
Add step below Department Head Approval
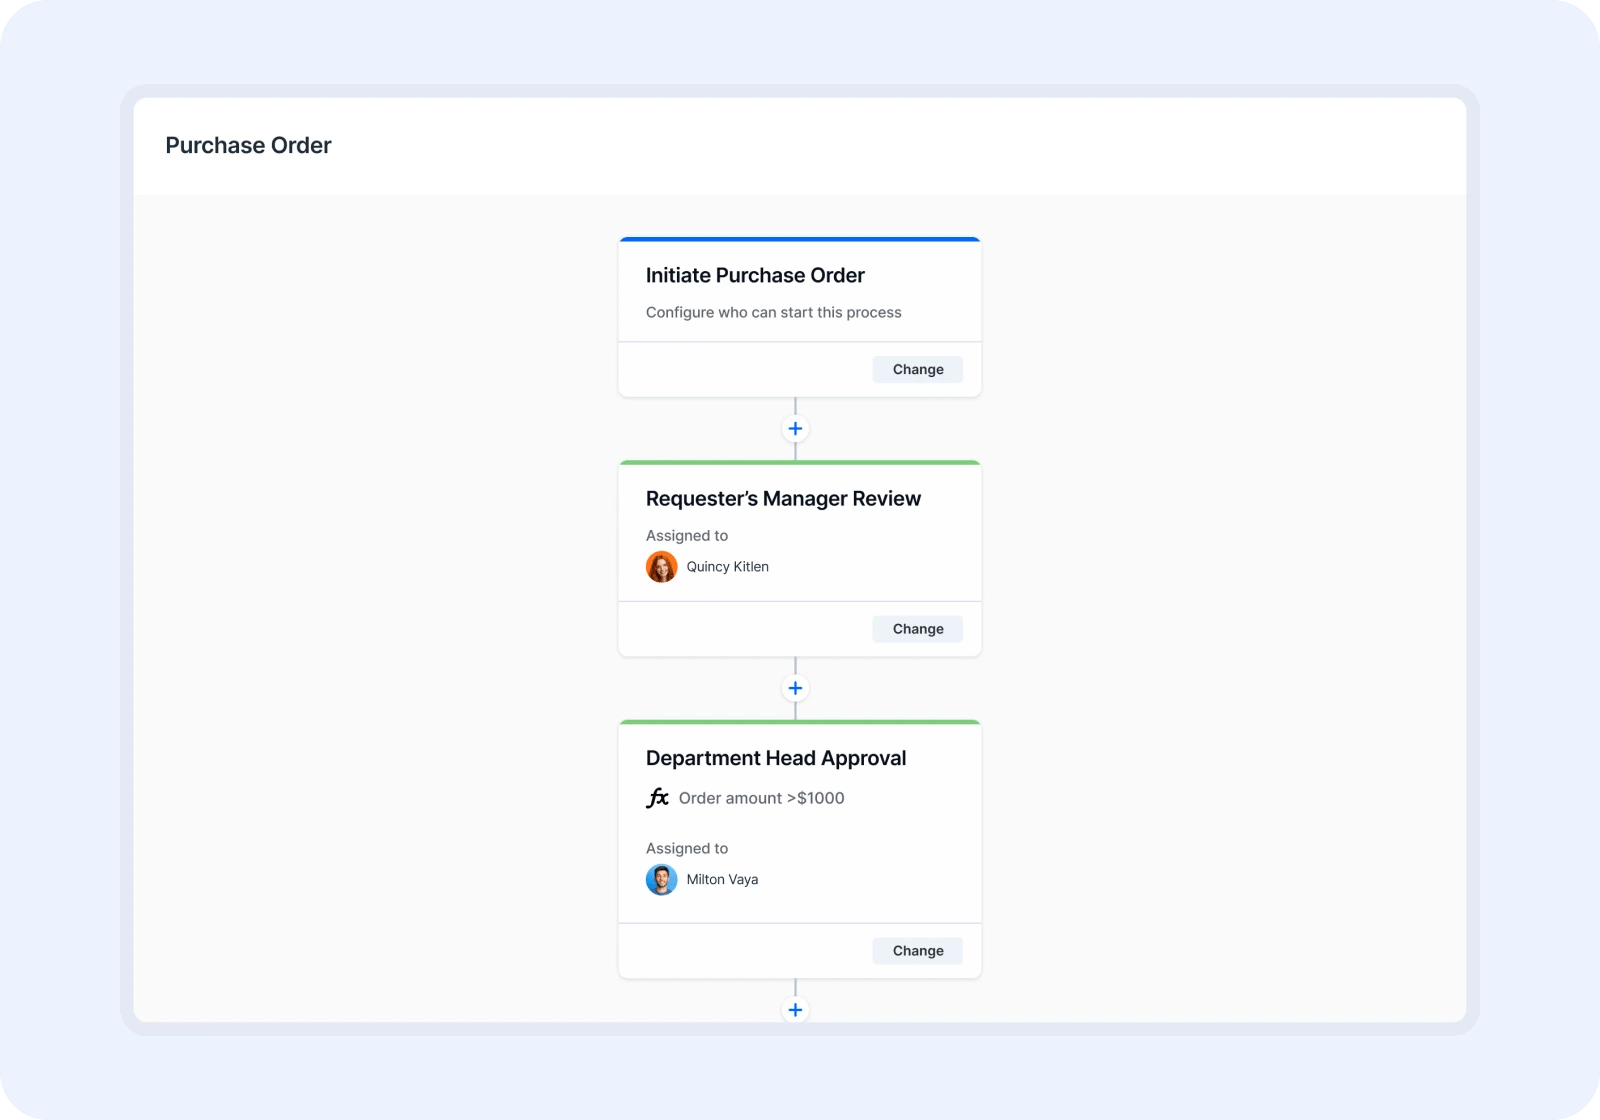[795, 1010]
